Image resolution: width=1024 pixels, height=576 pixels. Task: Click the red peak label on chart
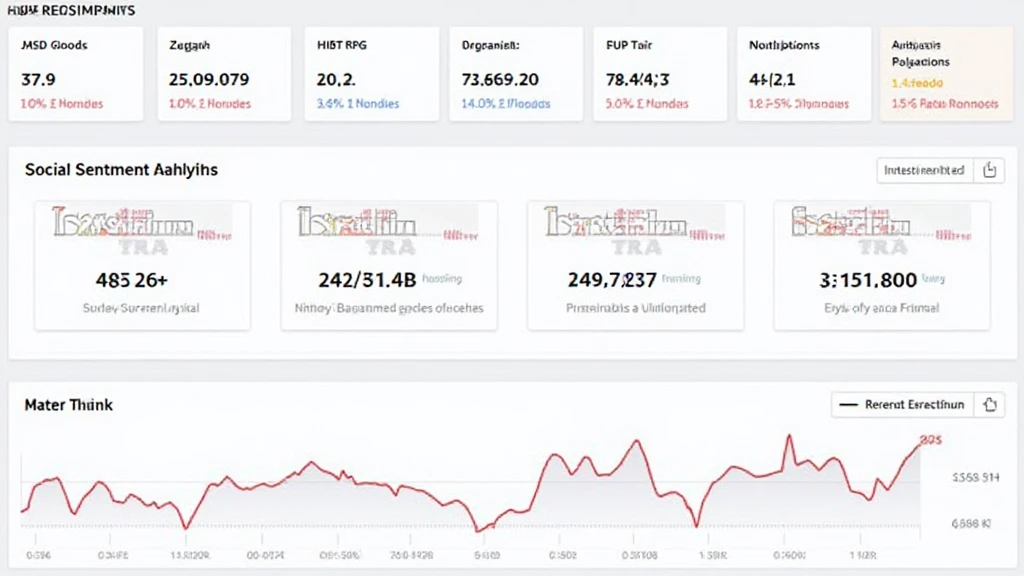pos(932,440)
